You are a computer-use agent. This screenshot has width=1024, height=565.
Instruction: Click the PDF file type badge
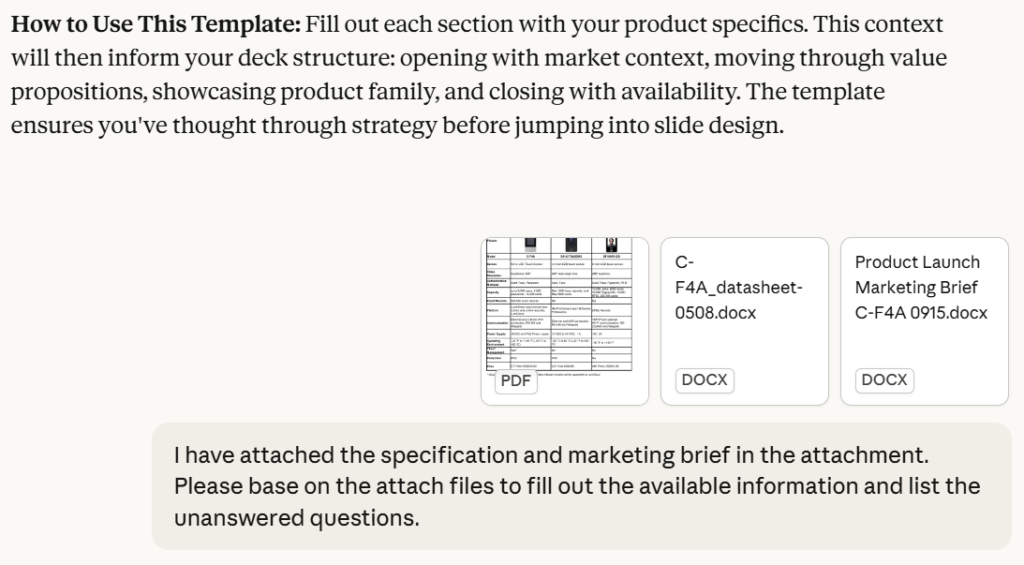pyautogui.click(x=515, y=381)
